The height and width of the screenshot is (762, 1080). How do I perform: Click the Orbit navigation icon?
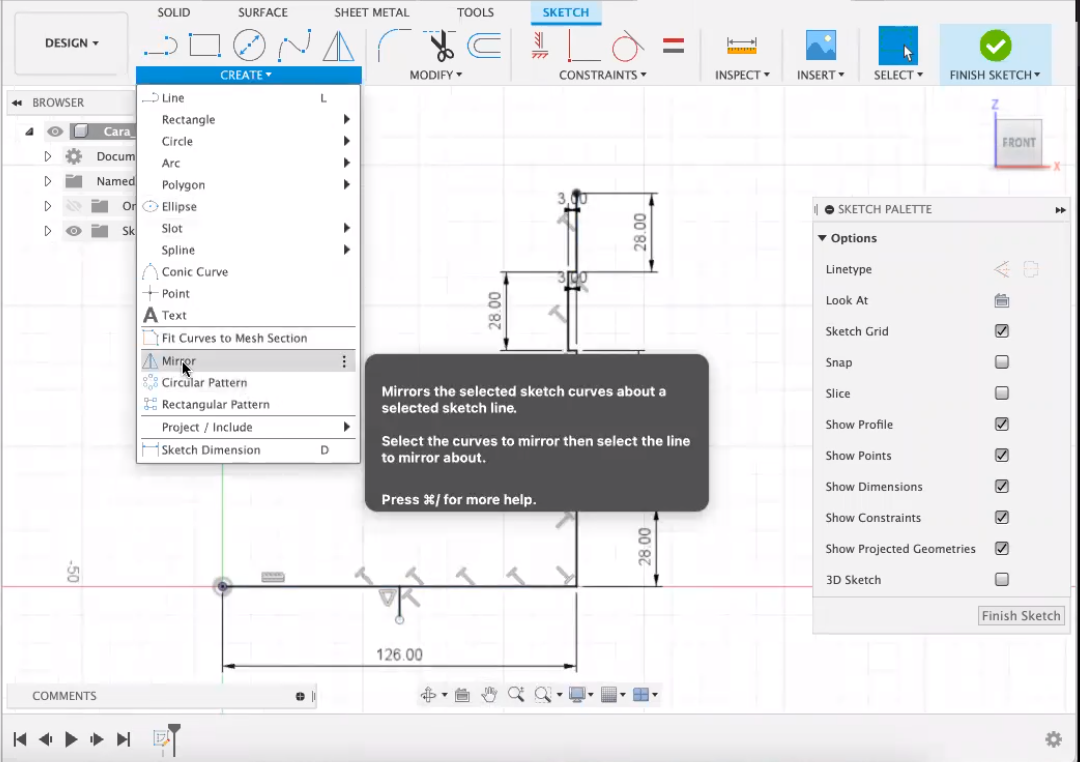click(x=428, y=694)
